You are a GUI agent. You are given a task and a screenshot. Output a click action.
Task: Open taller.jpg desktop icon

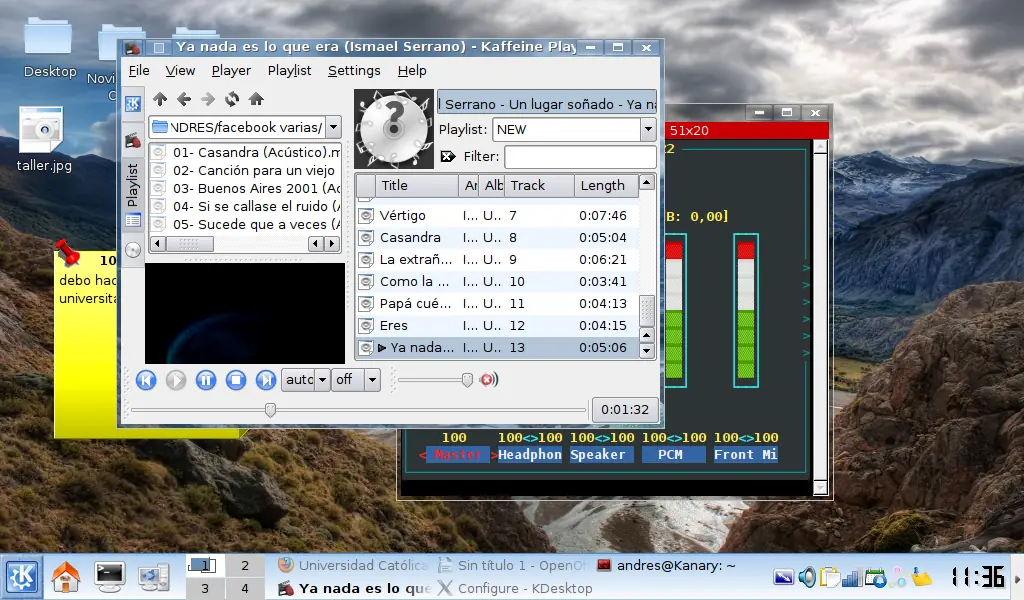43,139
